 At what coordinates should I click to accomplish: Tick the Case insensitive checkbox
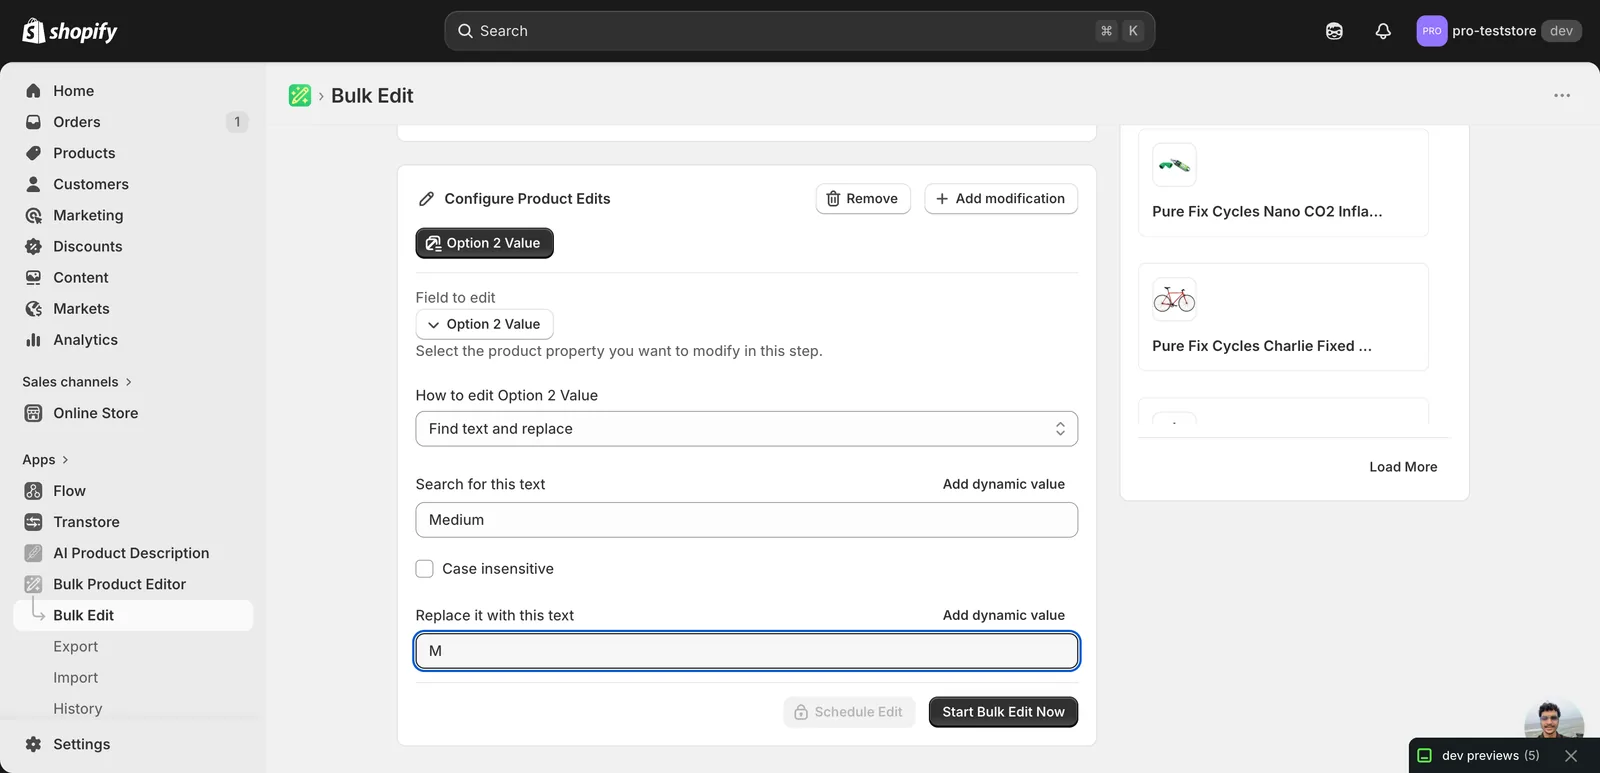[424, 569]
